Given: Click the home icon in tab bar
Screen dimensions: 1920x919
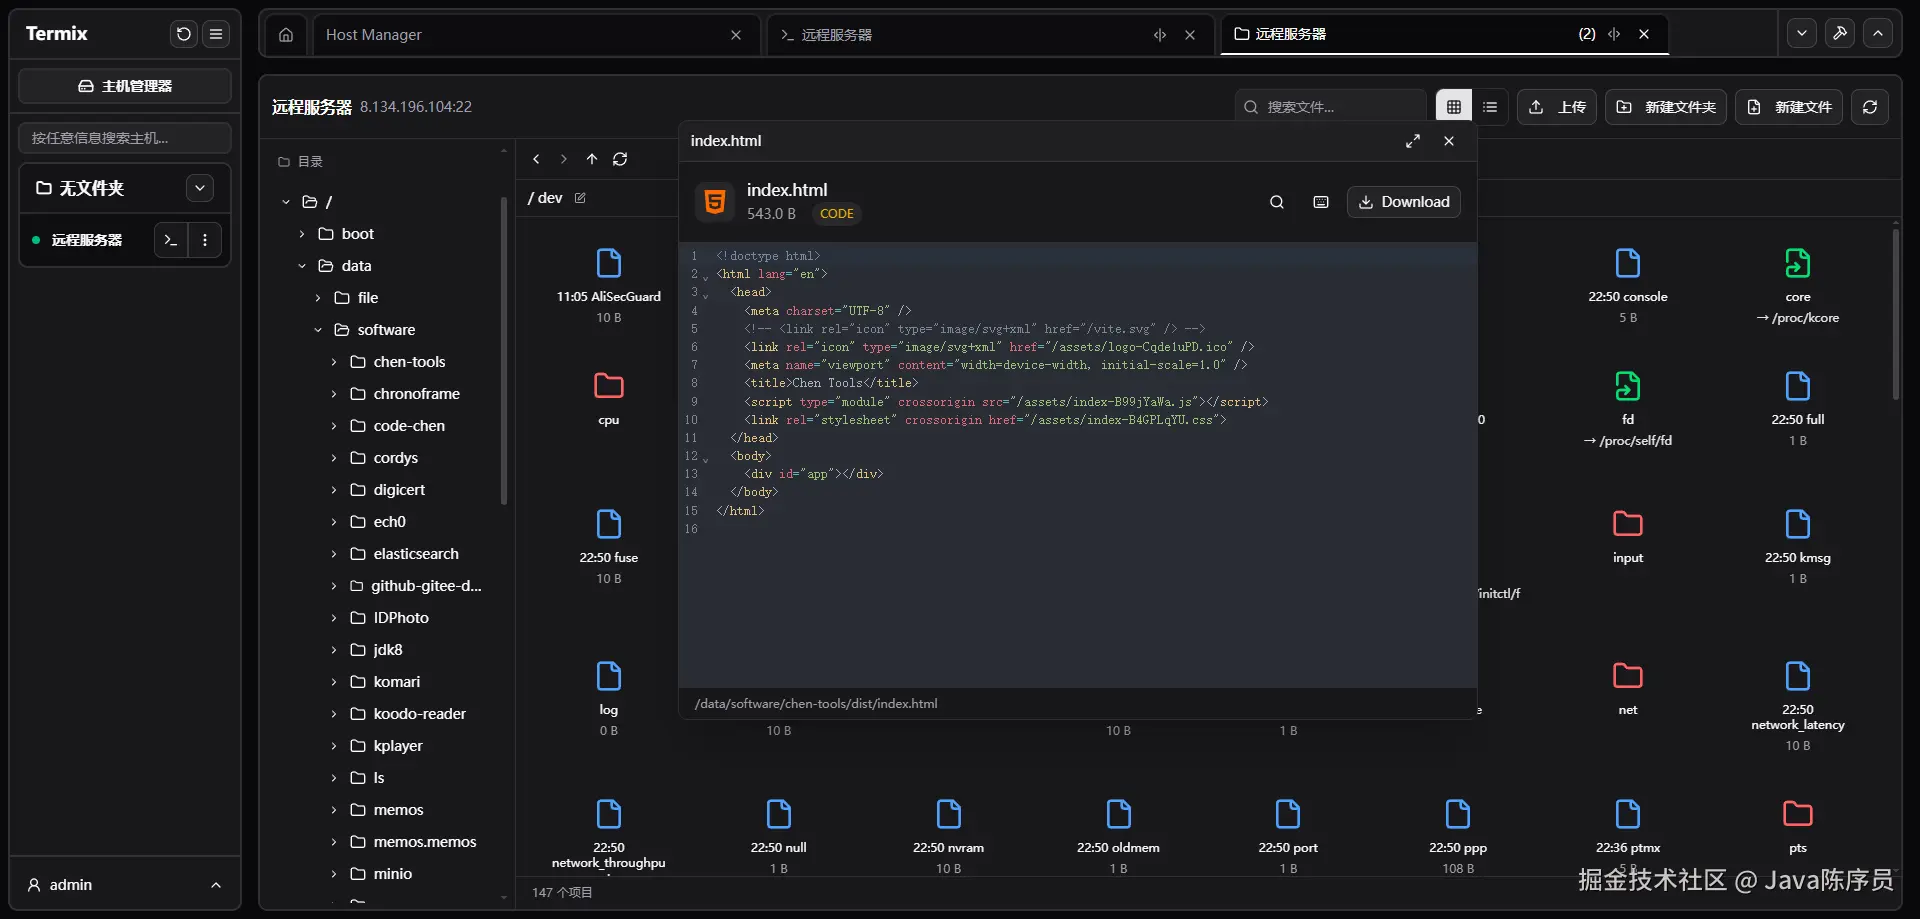Looking at the screenshot, I should [286, 35].
